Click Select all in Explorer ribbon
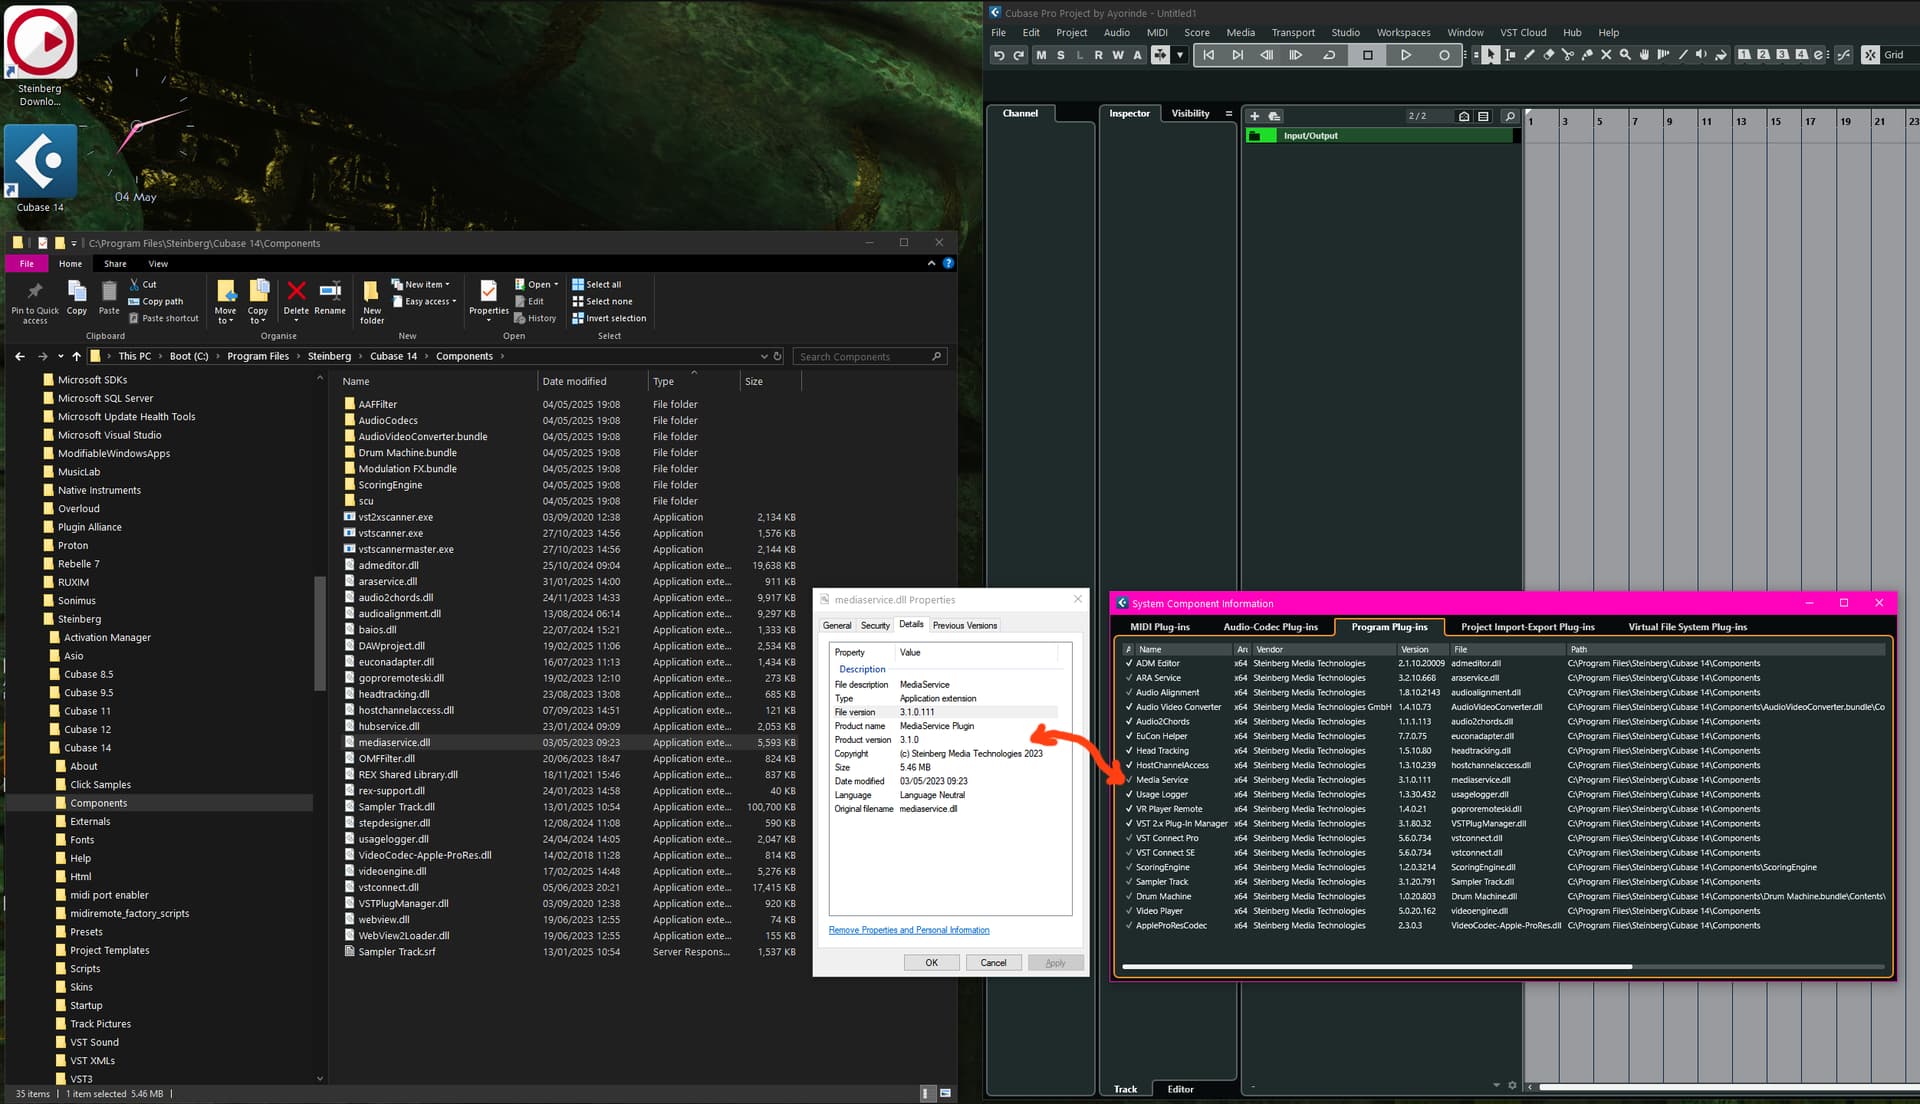Screen dimensions: 1920x1104 (596, 285)
